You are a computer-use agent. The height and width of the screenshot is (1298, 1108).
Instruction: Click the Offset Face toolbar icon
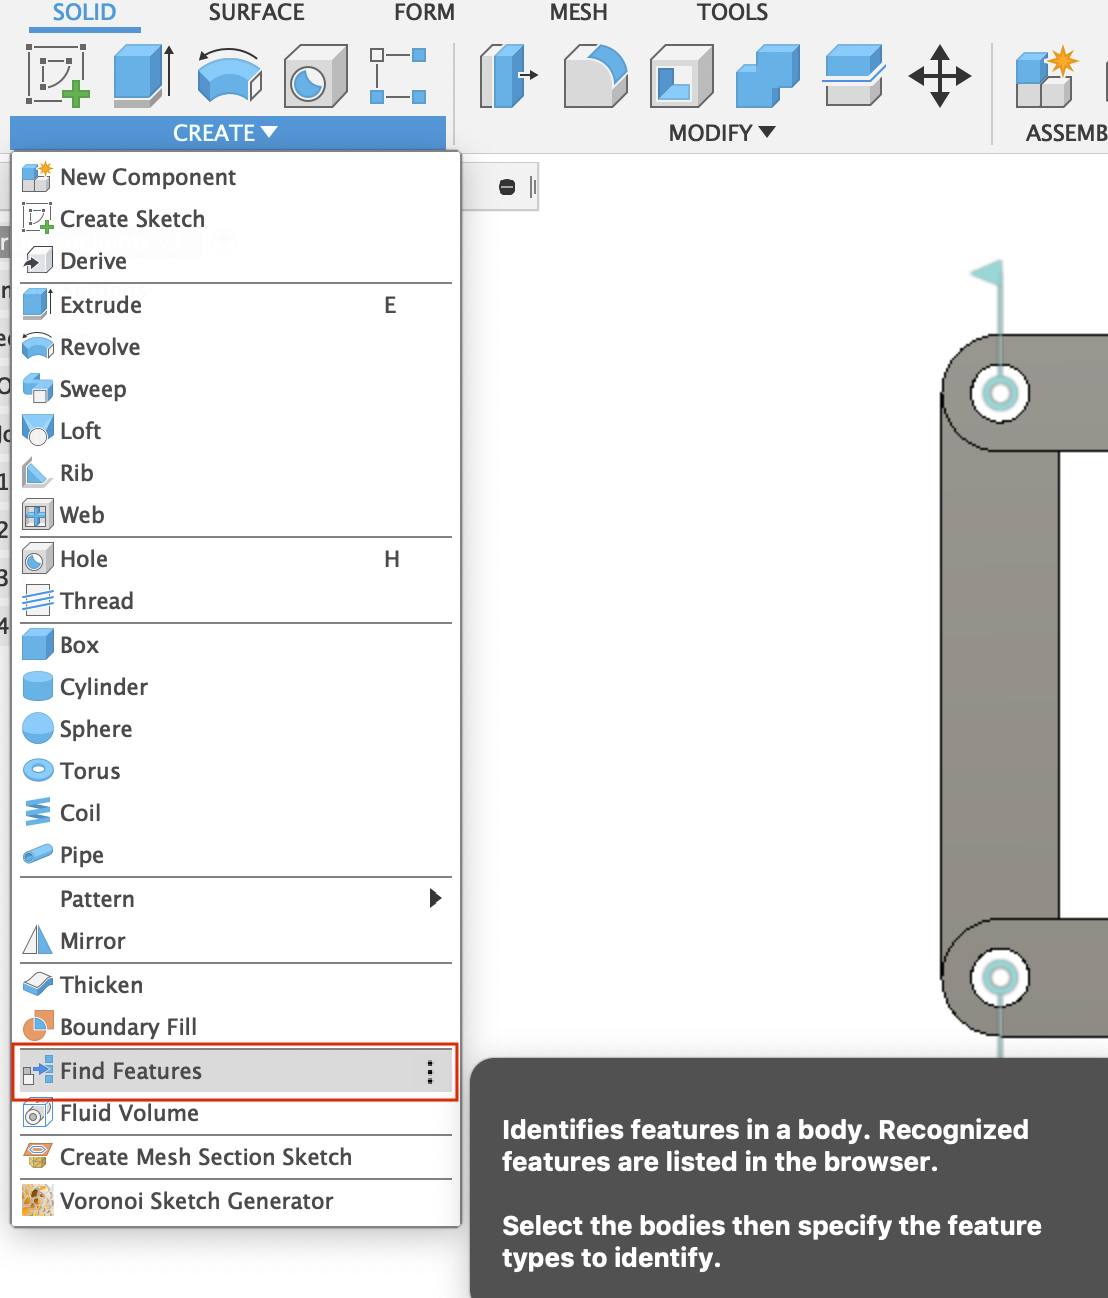coord(853,75)
